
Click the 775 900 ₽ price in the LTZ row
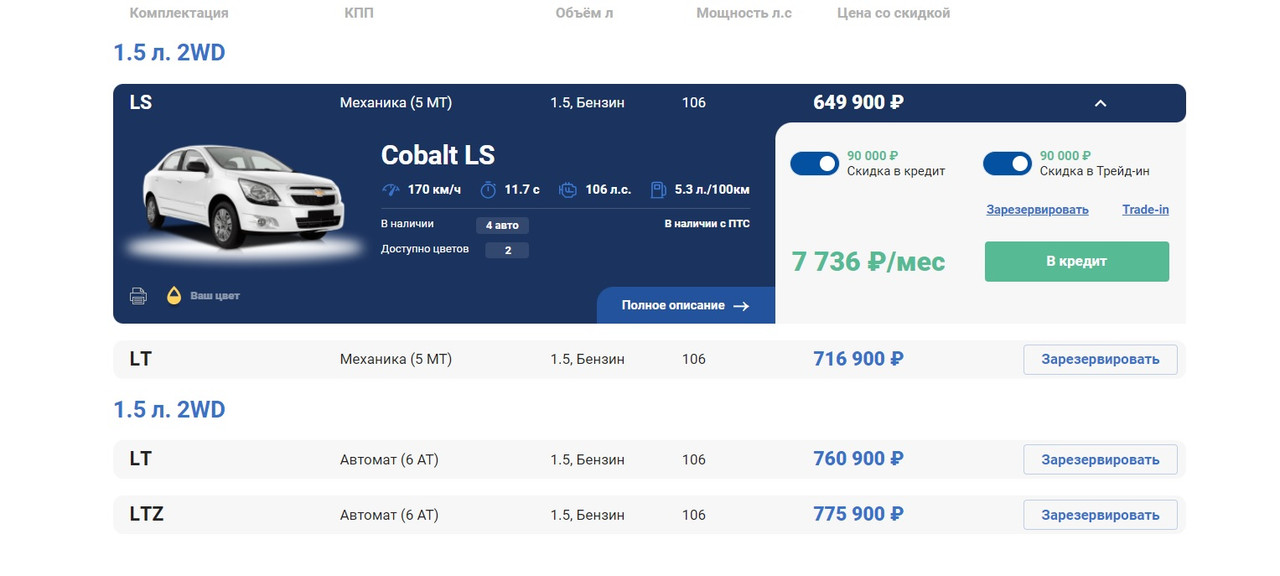click(859, 514)
